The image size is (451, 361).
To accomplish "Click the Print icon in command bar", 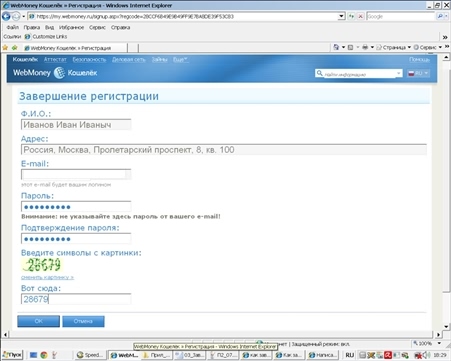I will click(365, 47).
